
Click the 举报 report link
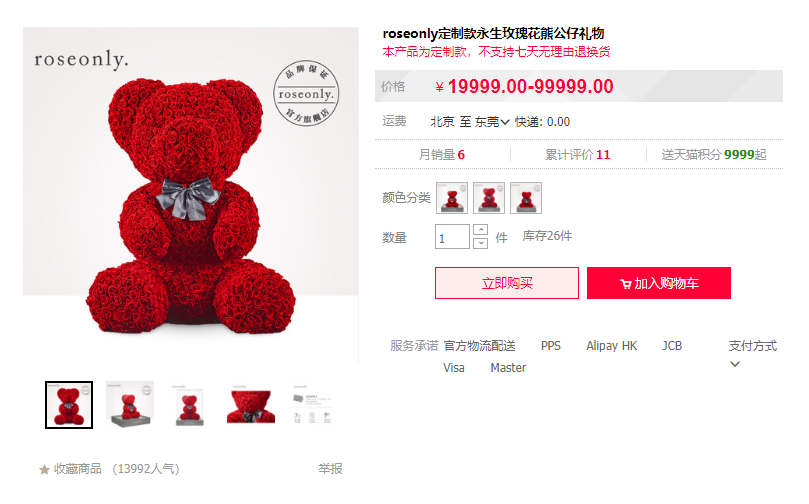330,469
